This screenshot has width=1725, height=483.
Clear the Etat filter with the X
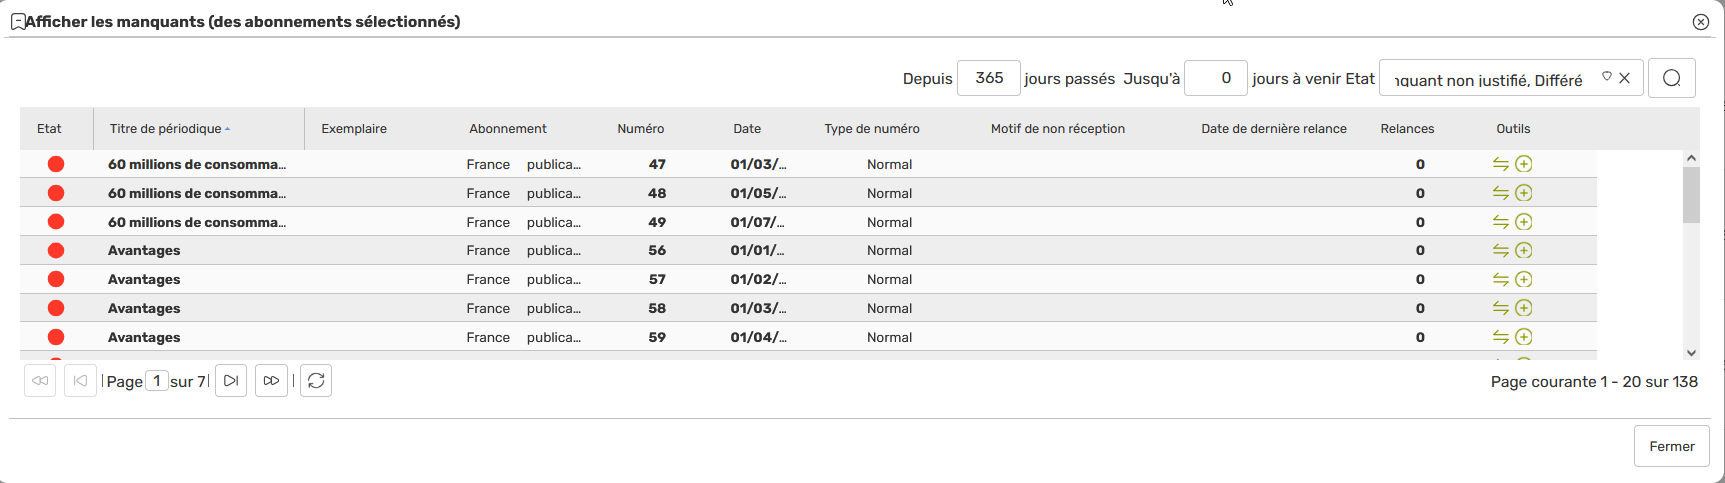[1625, 78]
